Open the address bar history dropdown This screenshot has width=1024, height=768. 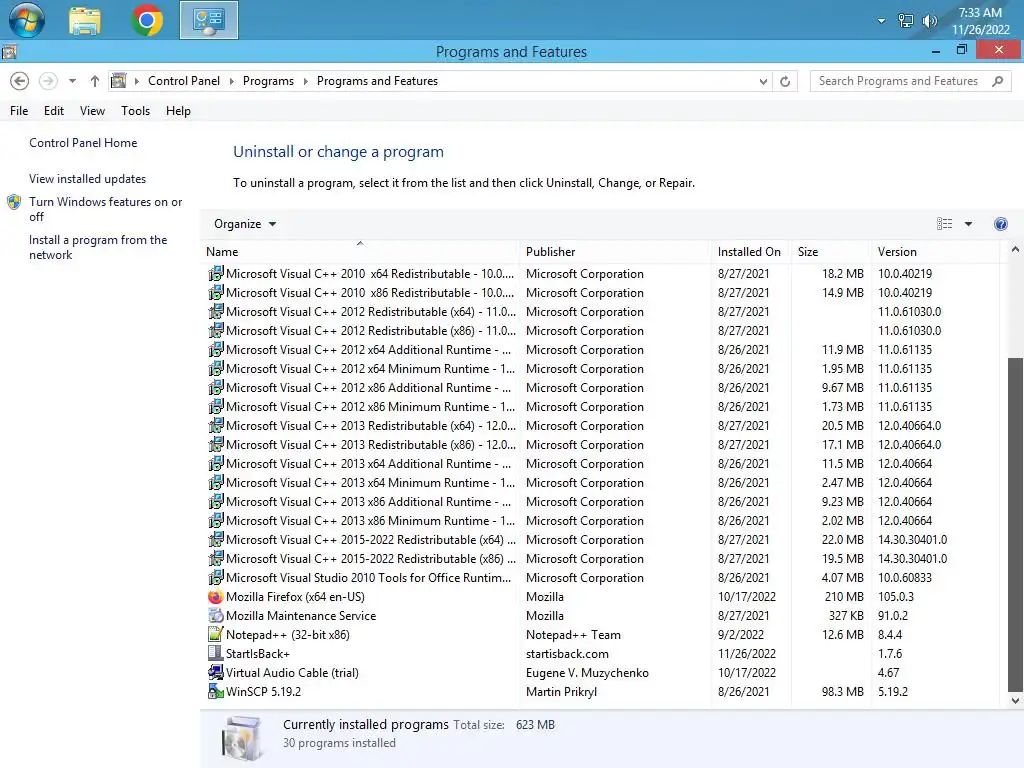tap(763, 82)
